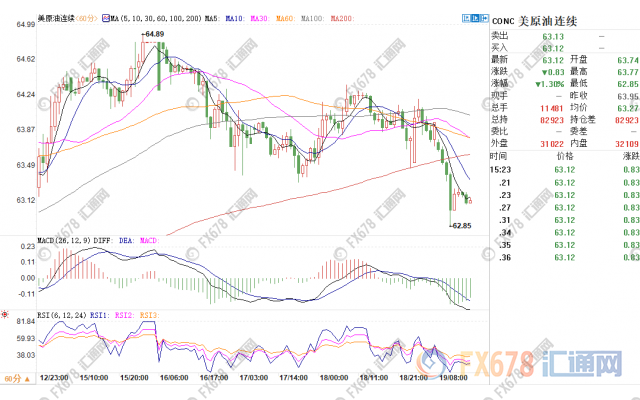
Task: Click the 买入 price row
Action: [x=552, y=46]
